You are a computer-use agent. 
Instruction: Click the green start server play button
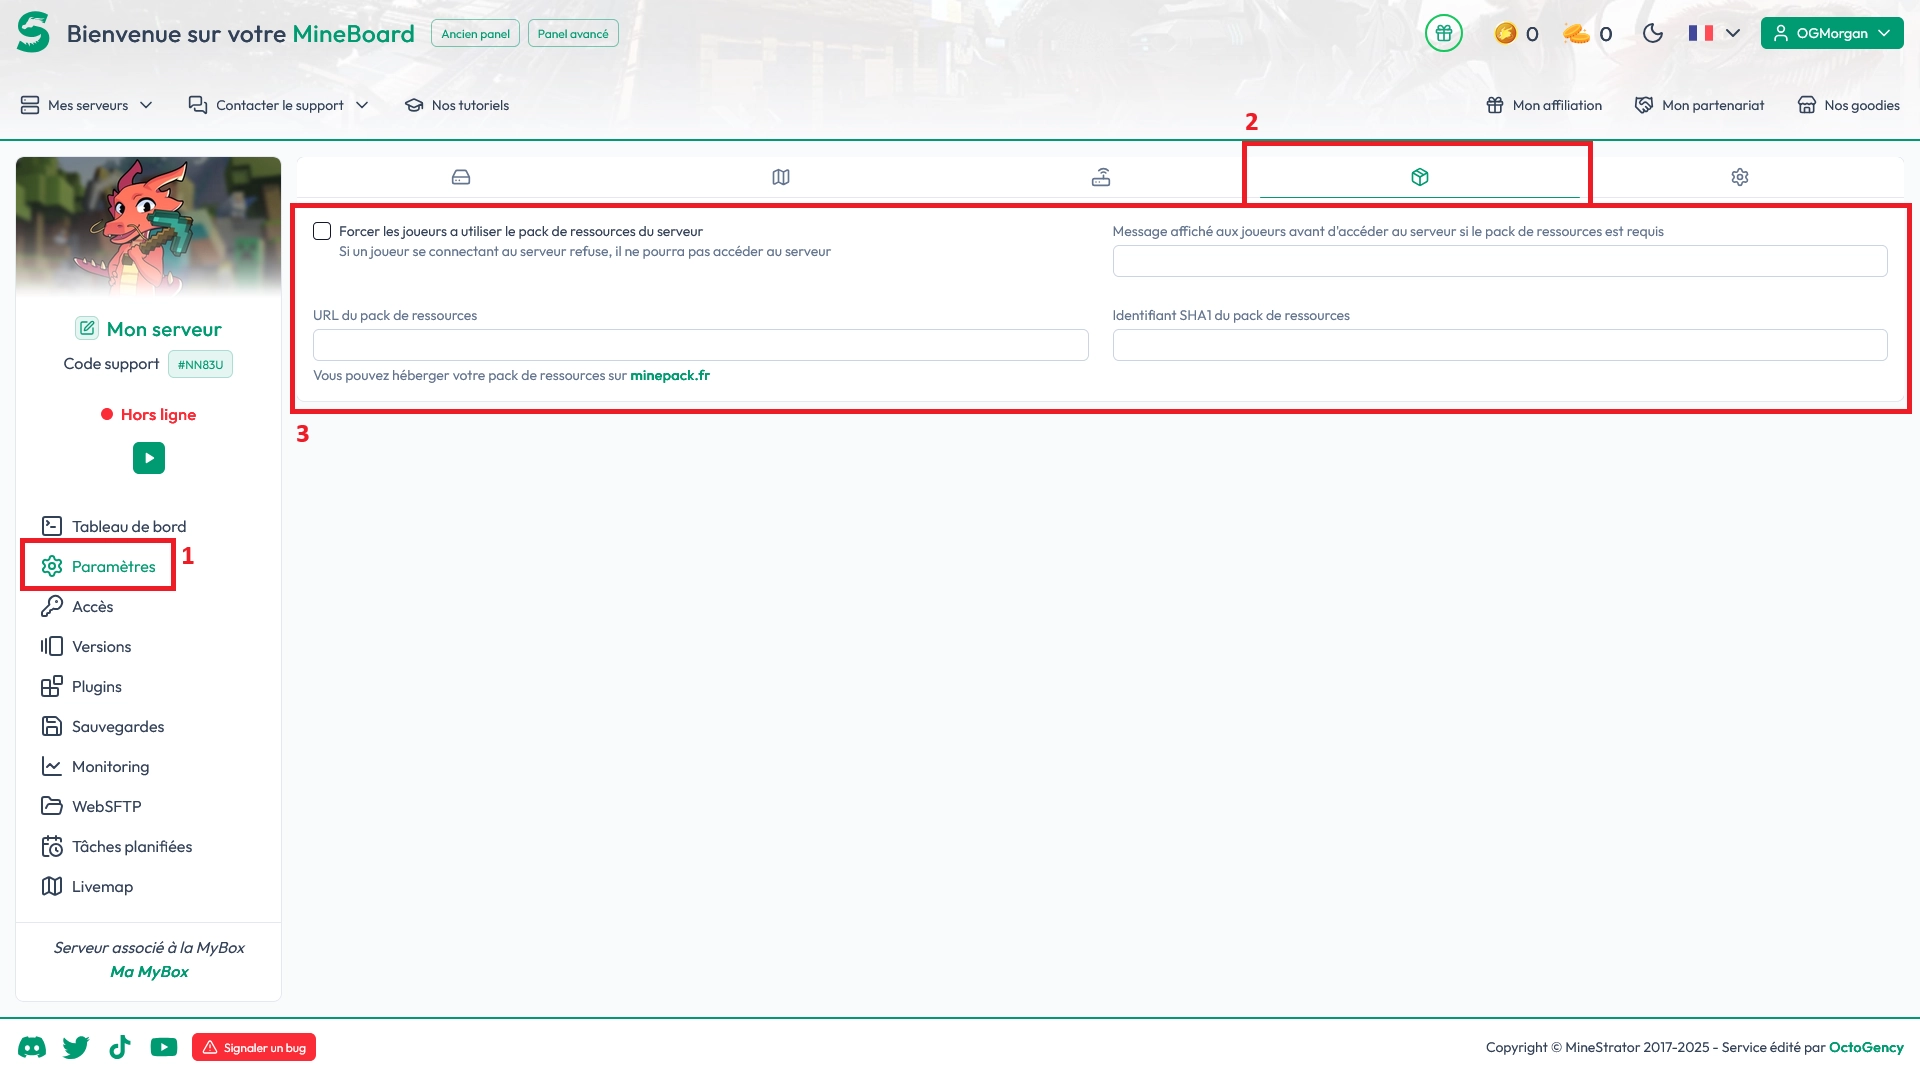tap(149, 458)
